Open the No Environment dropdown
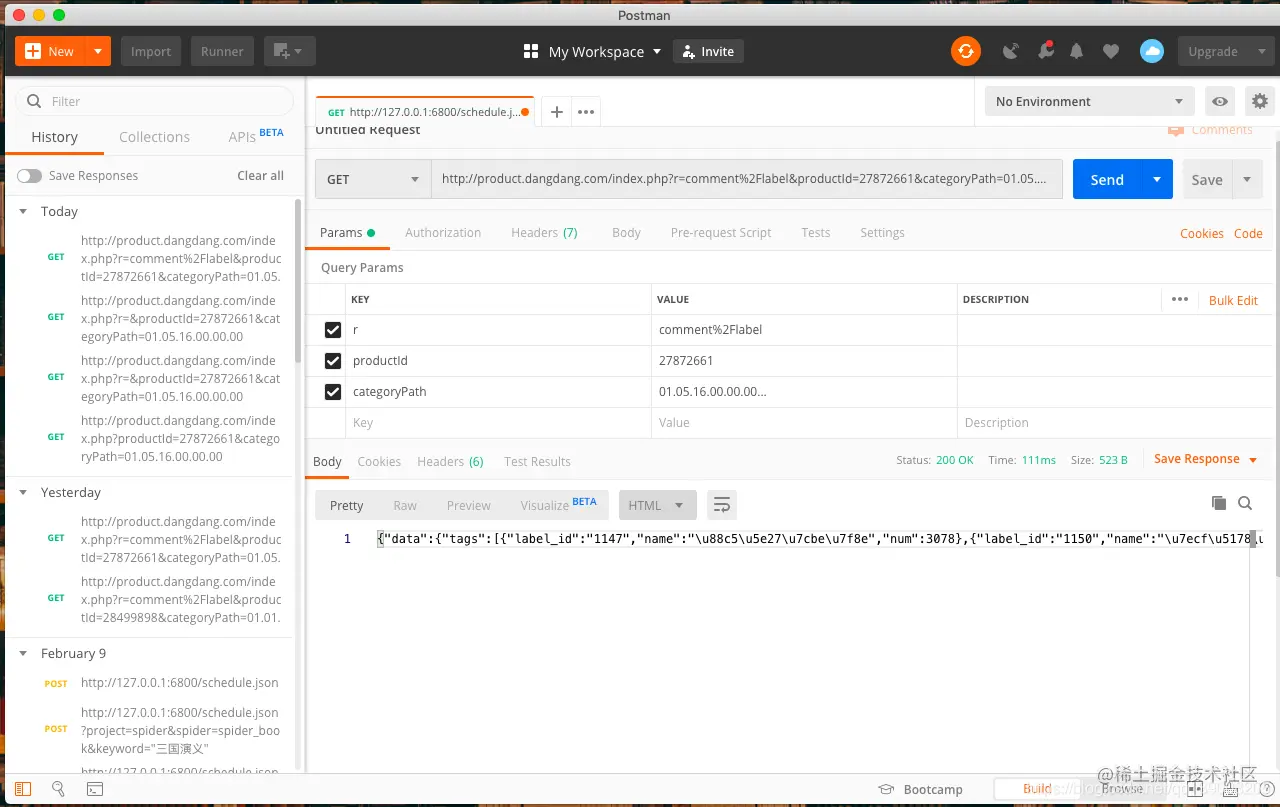The height and width of the screenshot is (807, 1280). click(1090, 101)
